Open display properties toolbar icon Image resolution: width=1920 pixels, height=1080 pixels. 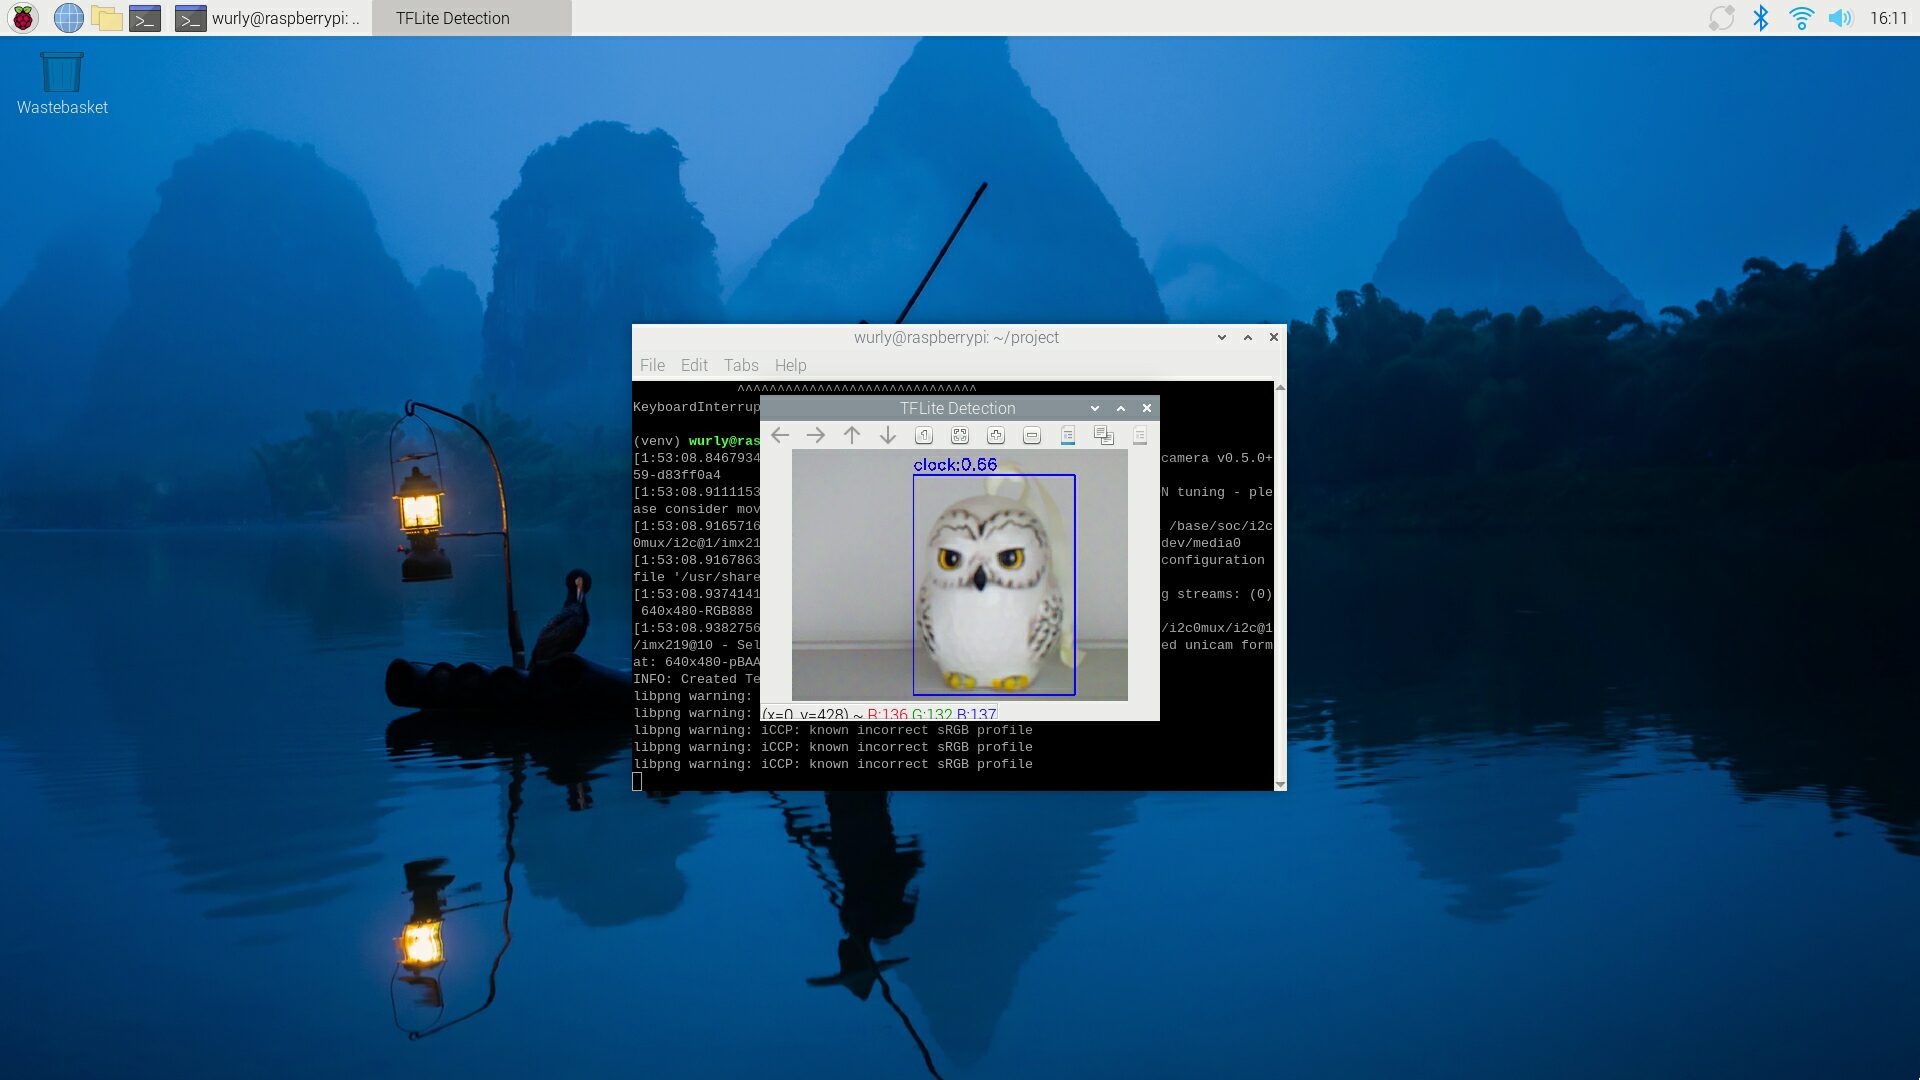(1140, 435)
